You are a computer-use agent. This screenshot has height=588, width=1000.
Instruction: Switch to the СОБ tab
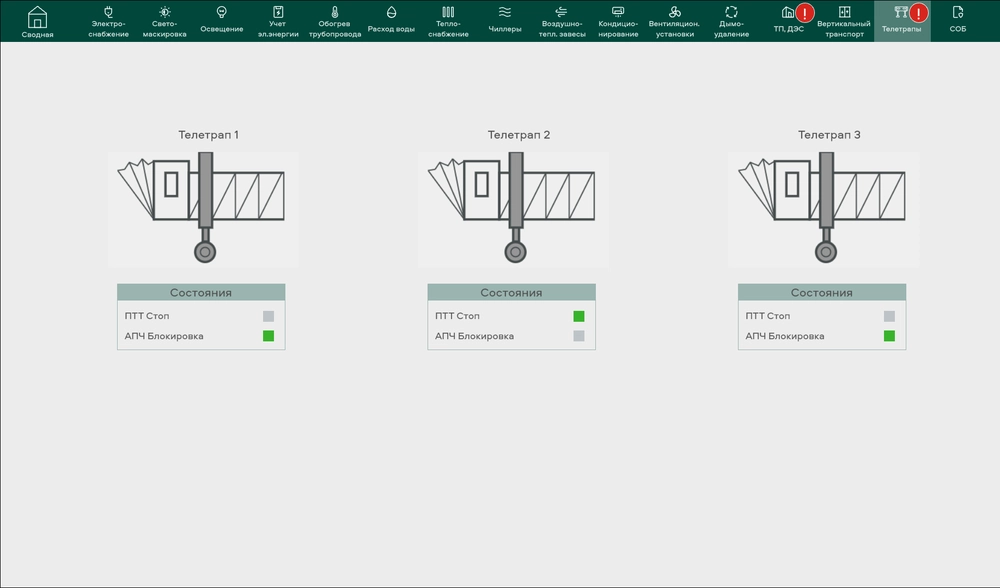pyautogui.click(x=957, y=20)
